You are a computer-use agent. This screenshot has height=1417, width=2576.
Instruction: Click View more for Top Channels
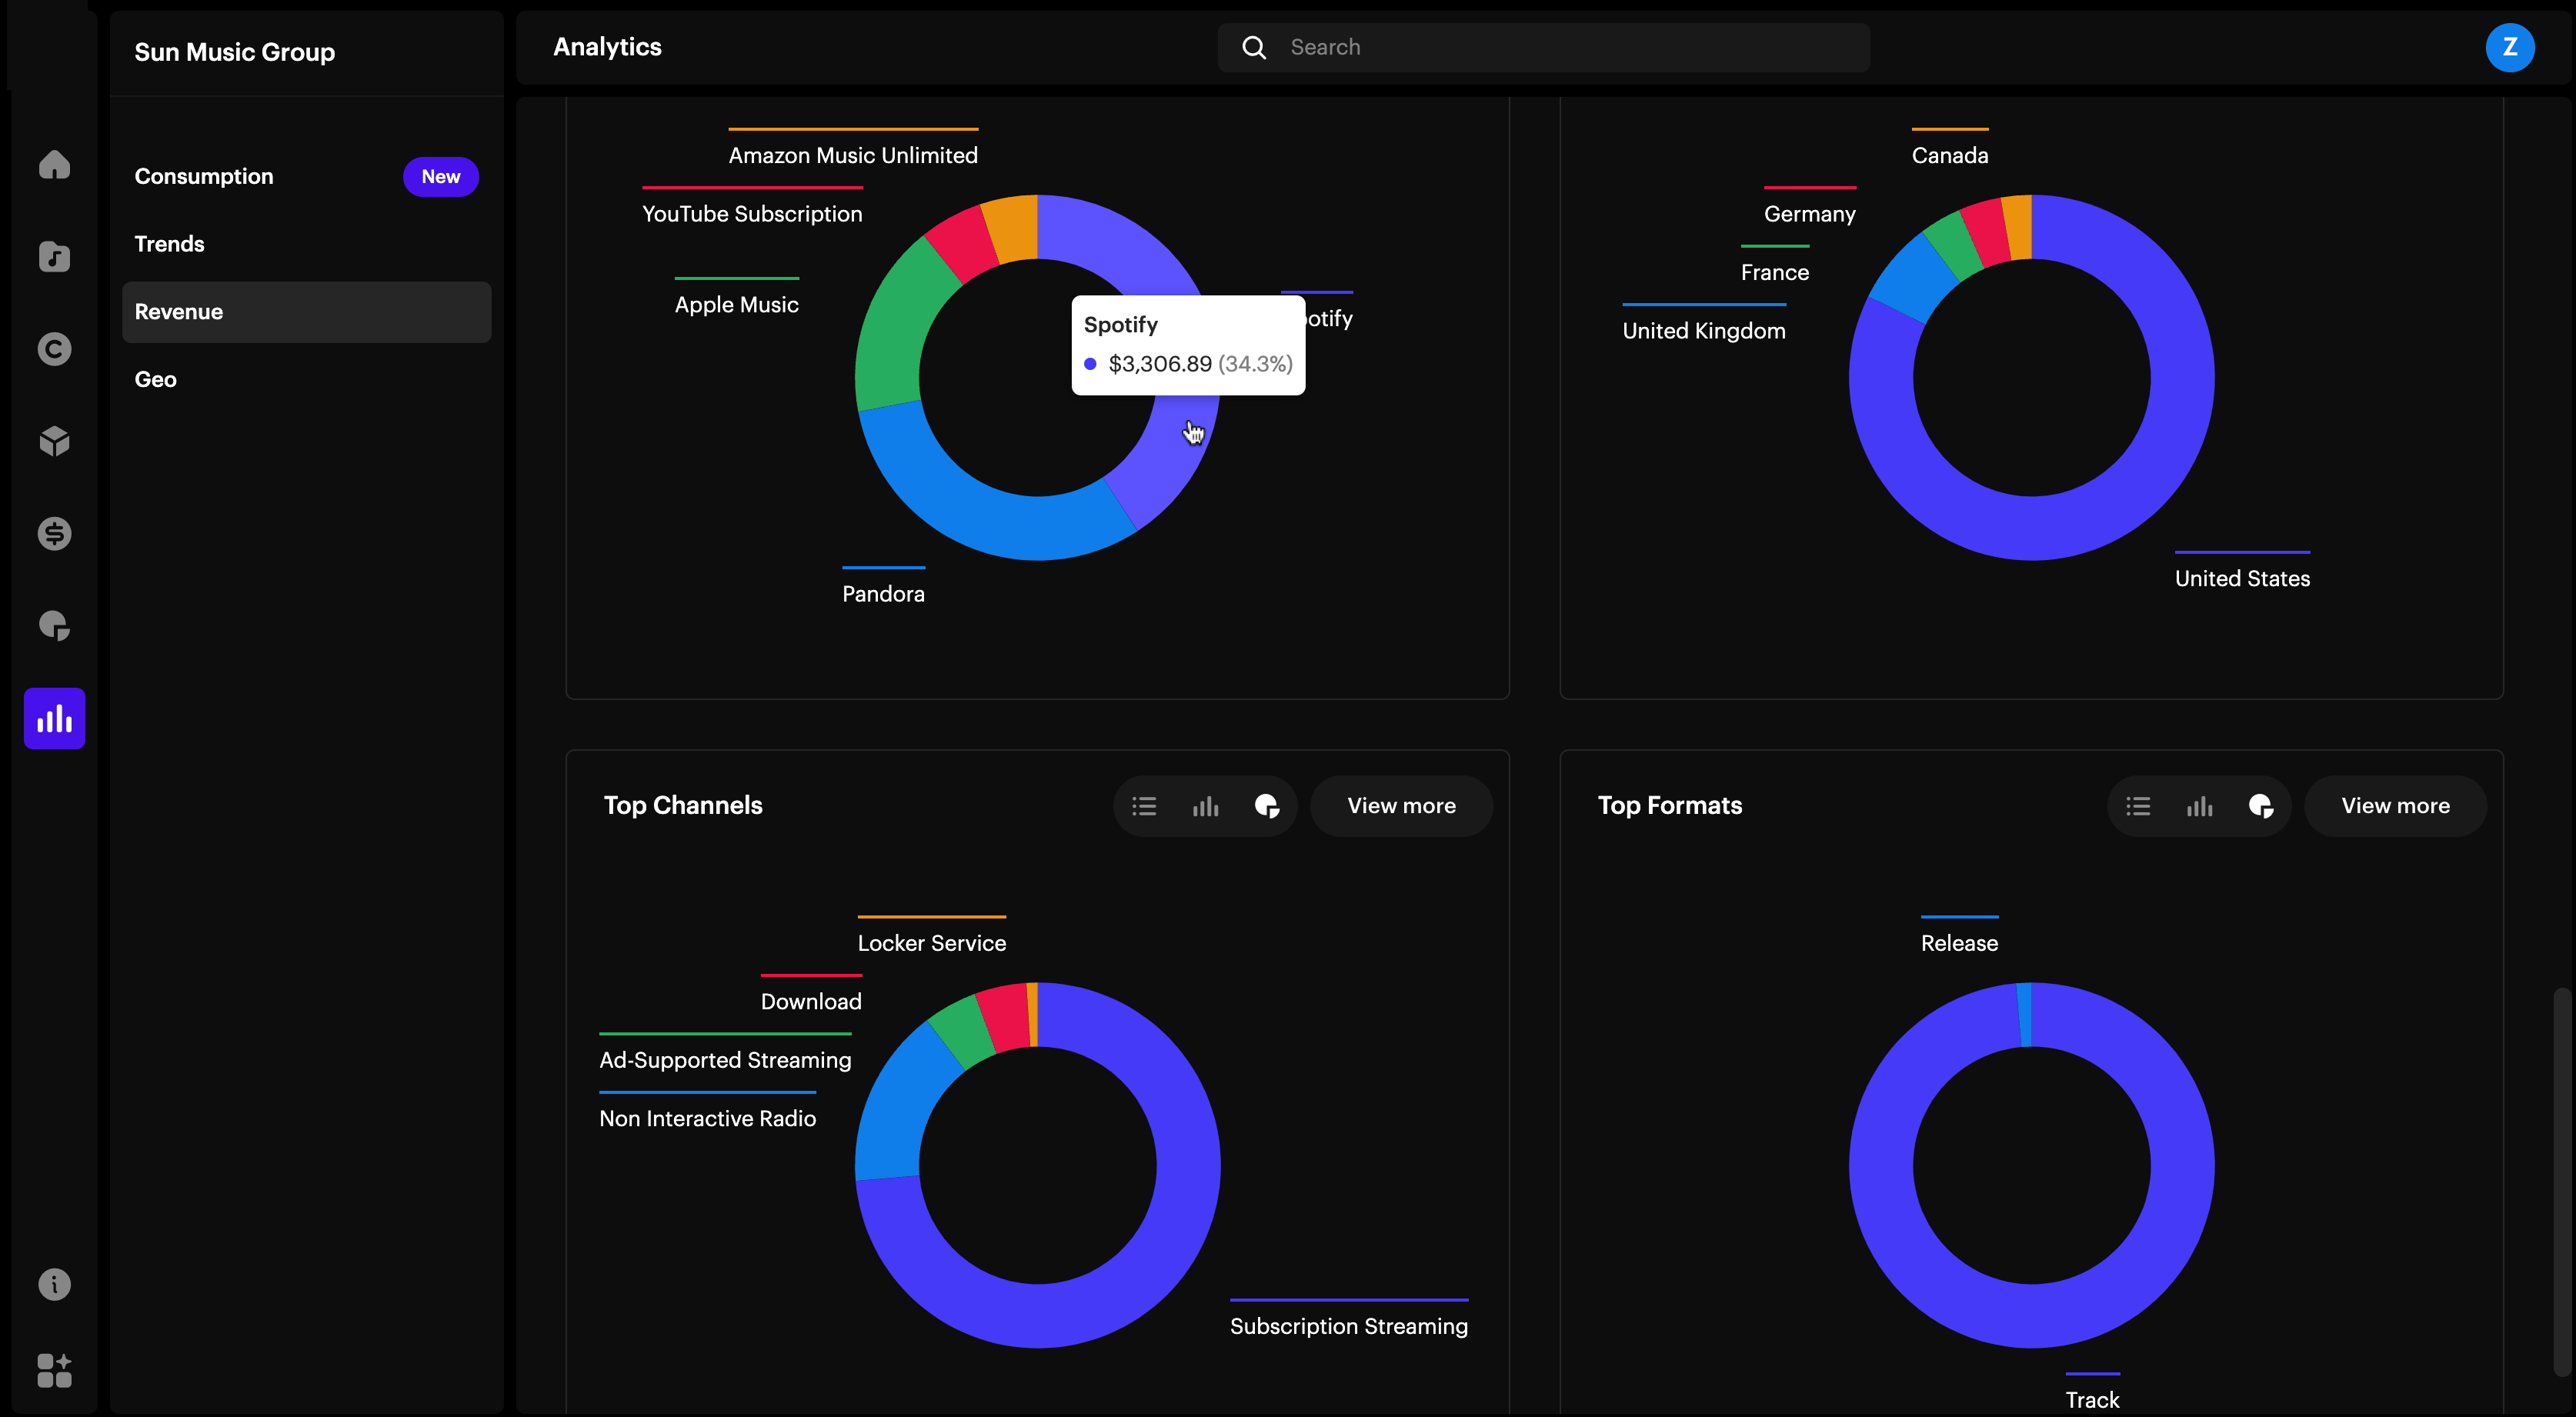coord(1401,805)
